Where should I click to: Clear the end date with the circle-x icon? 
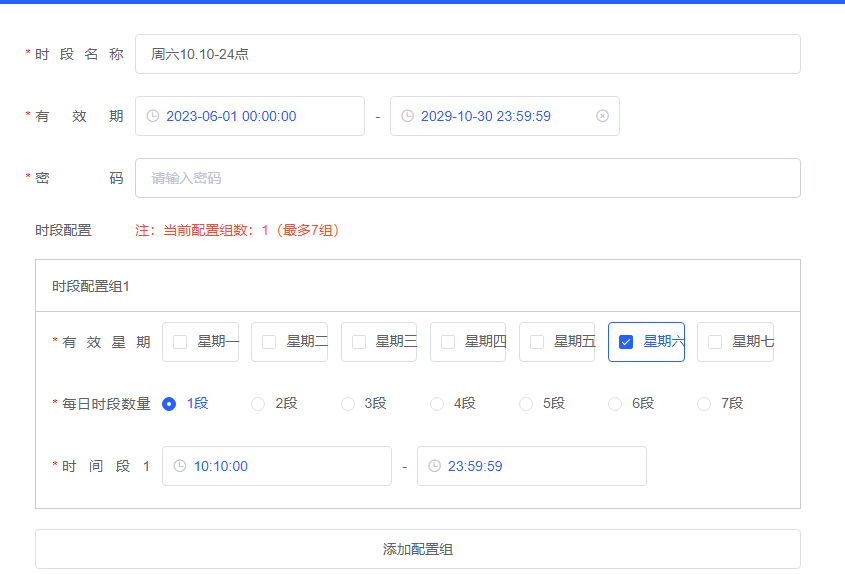coord(602,116)
